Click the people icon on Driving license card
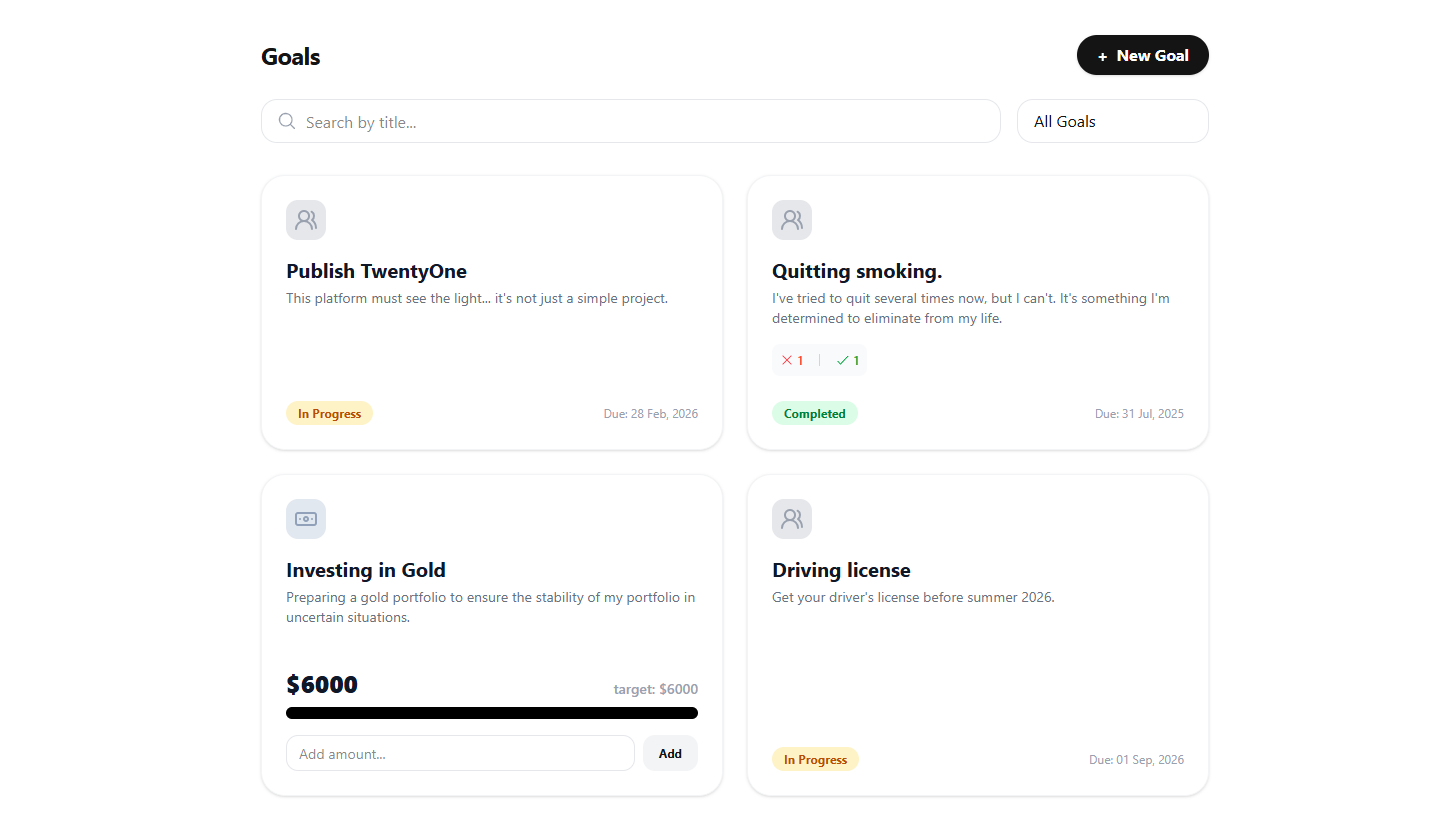The width and height of the screenshot is (1453, 819). 792,519
